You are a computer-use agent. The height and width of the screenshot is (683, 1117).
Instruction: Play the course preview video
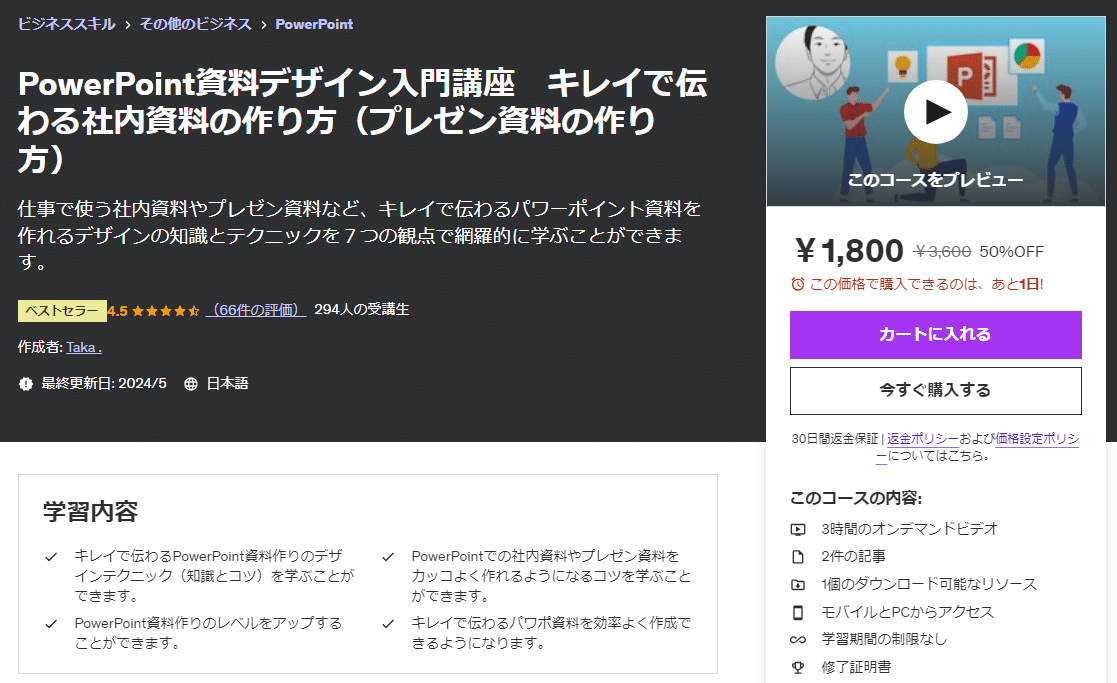(x=935, y=112)
